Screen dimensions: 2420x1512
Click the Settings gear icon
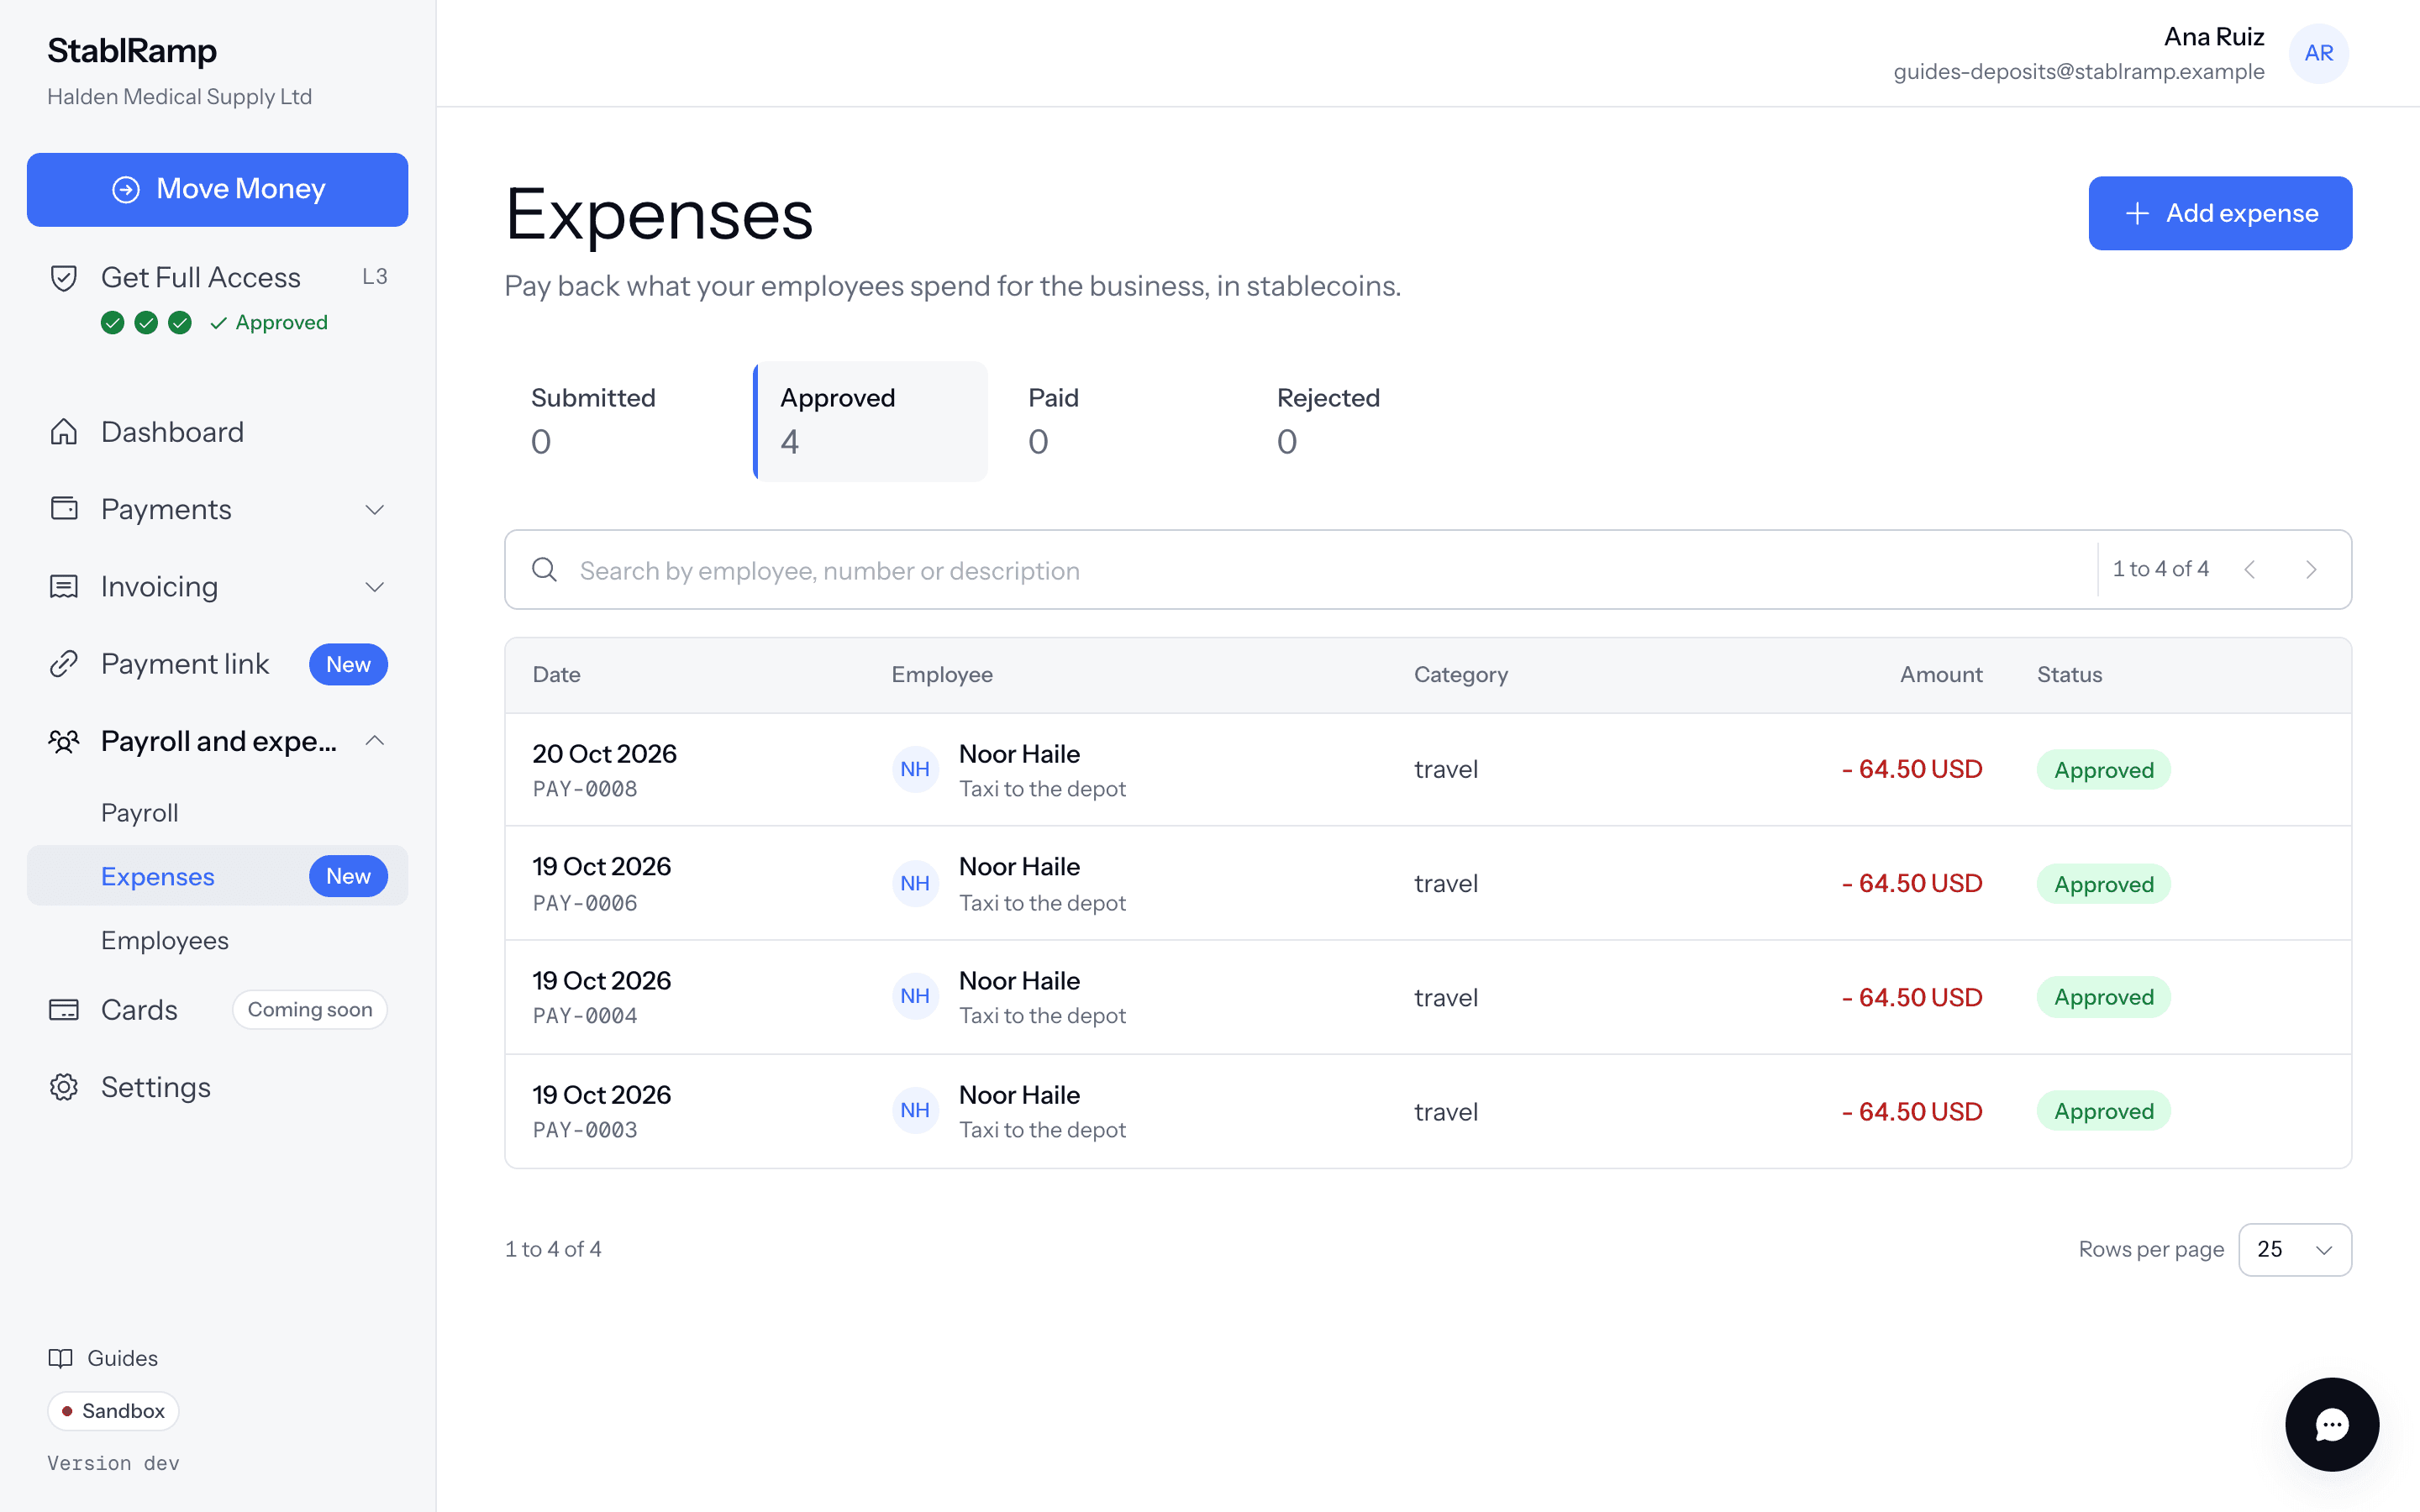click(64, 1087)
